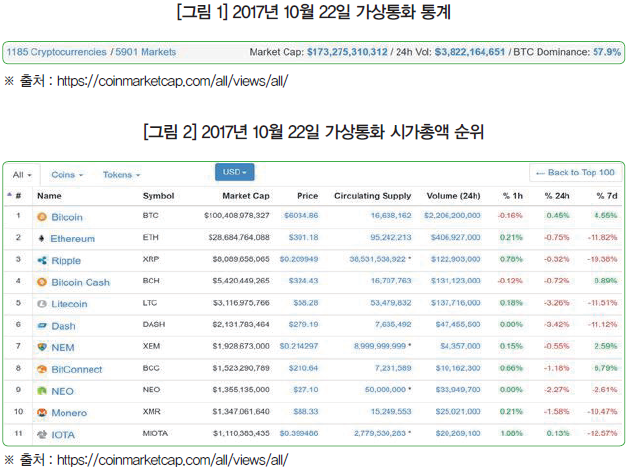Click the Bitcoin Cash logo icon
629x468 pixels.
point(42,282)
